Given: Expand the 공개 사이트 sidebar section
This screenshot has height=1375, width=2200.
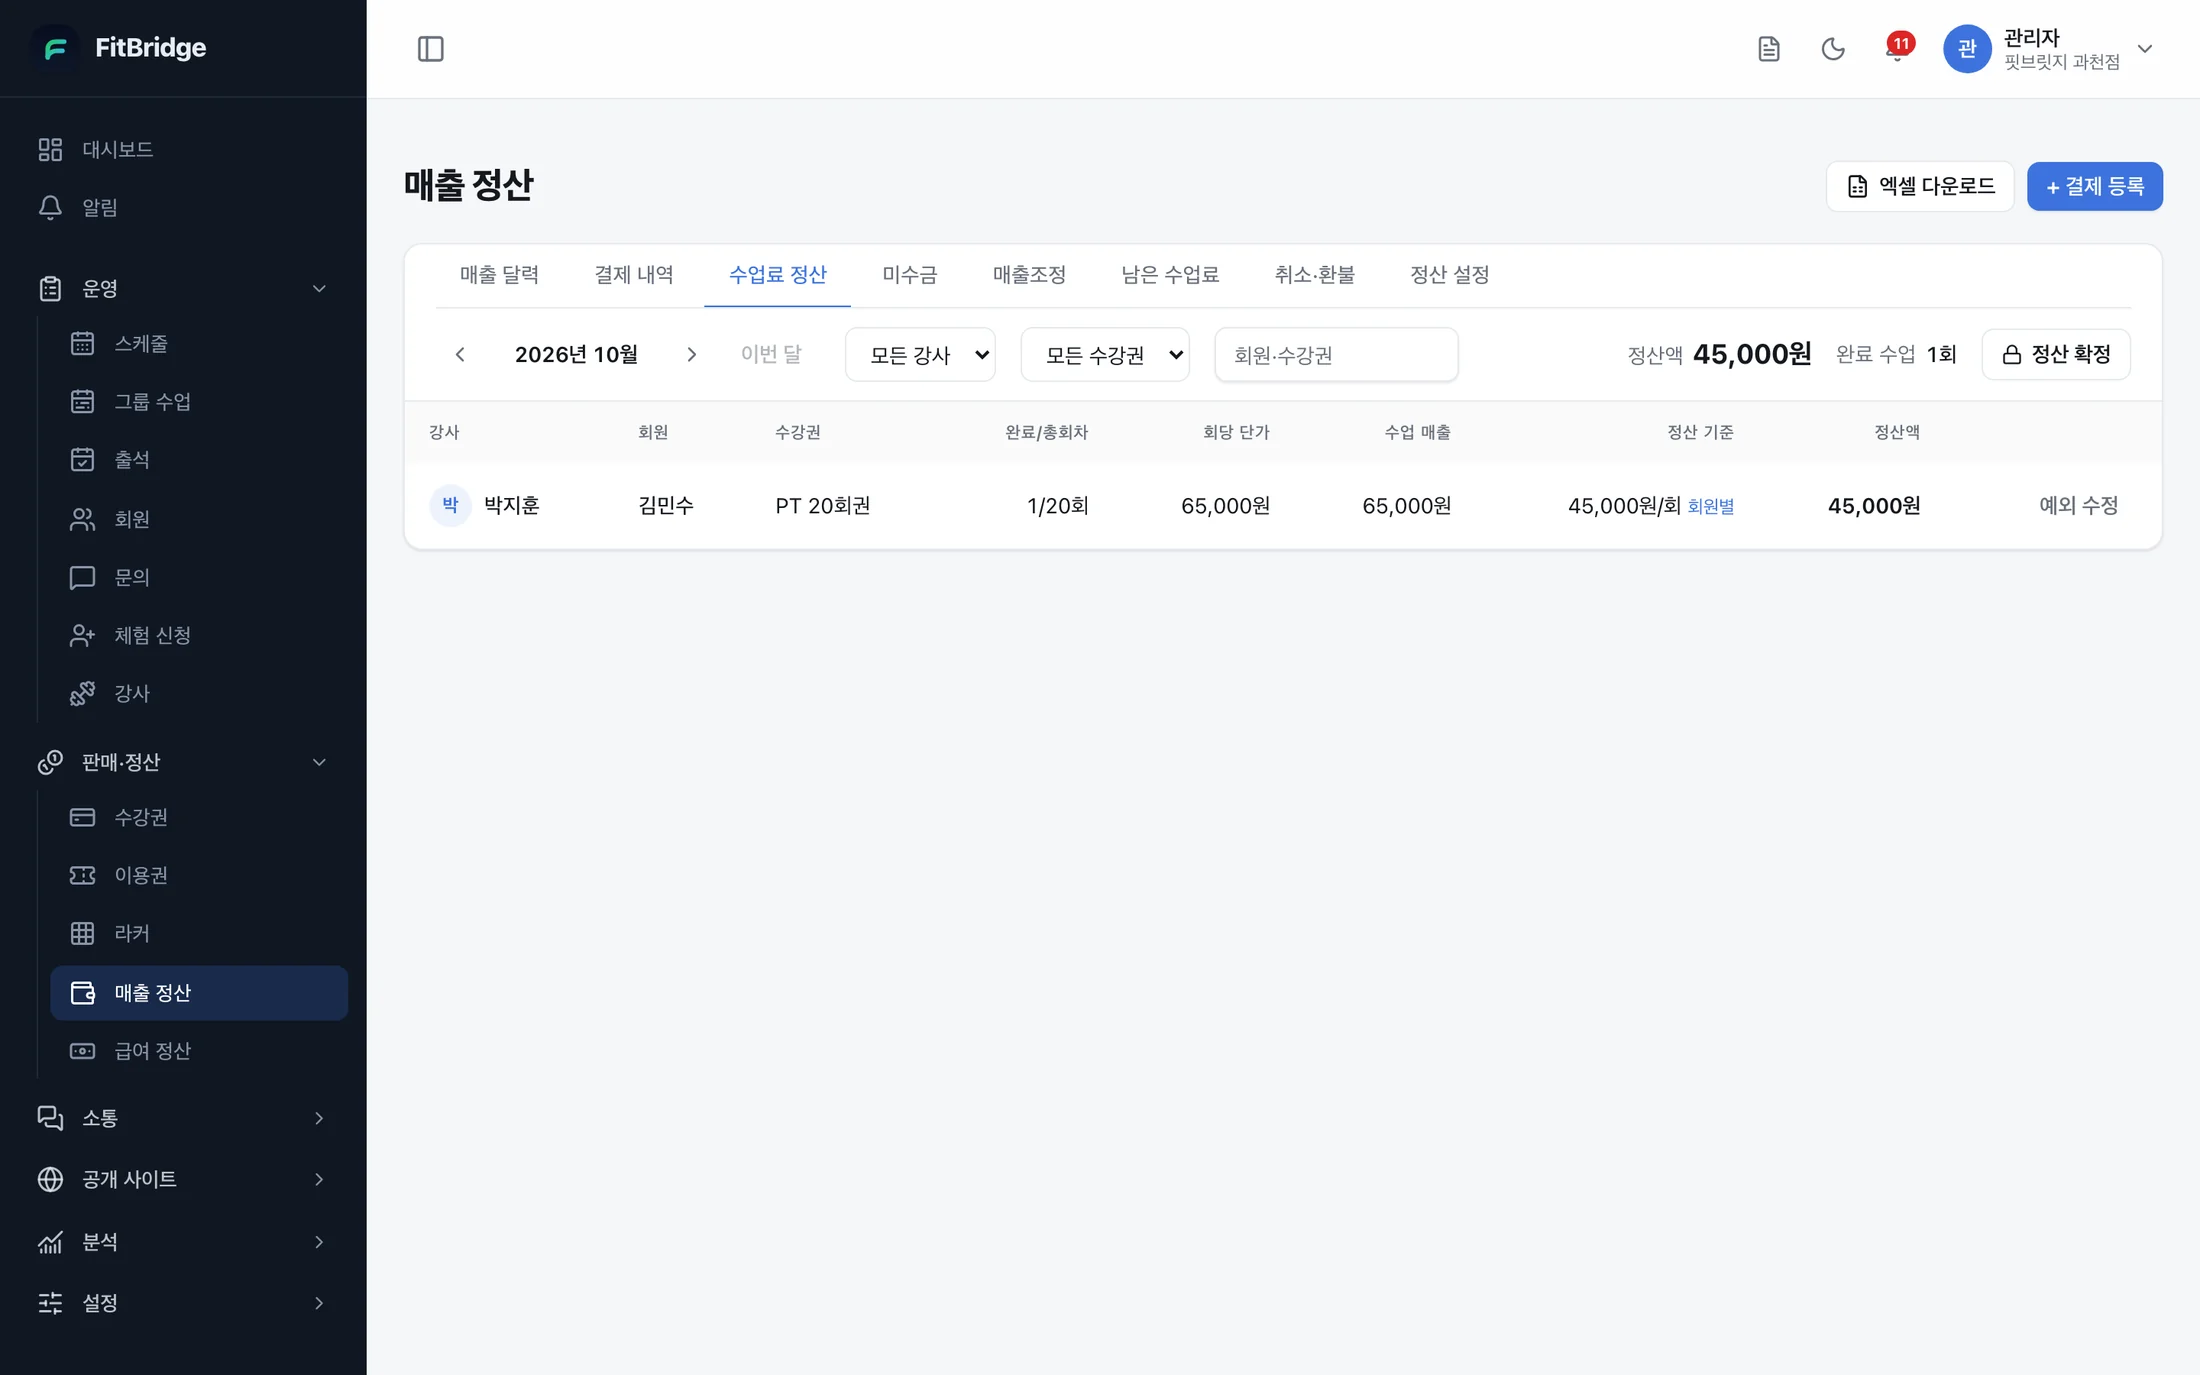Looking at the screenshot, I should pyautogui.click(x=183, y=1179).
